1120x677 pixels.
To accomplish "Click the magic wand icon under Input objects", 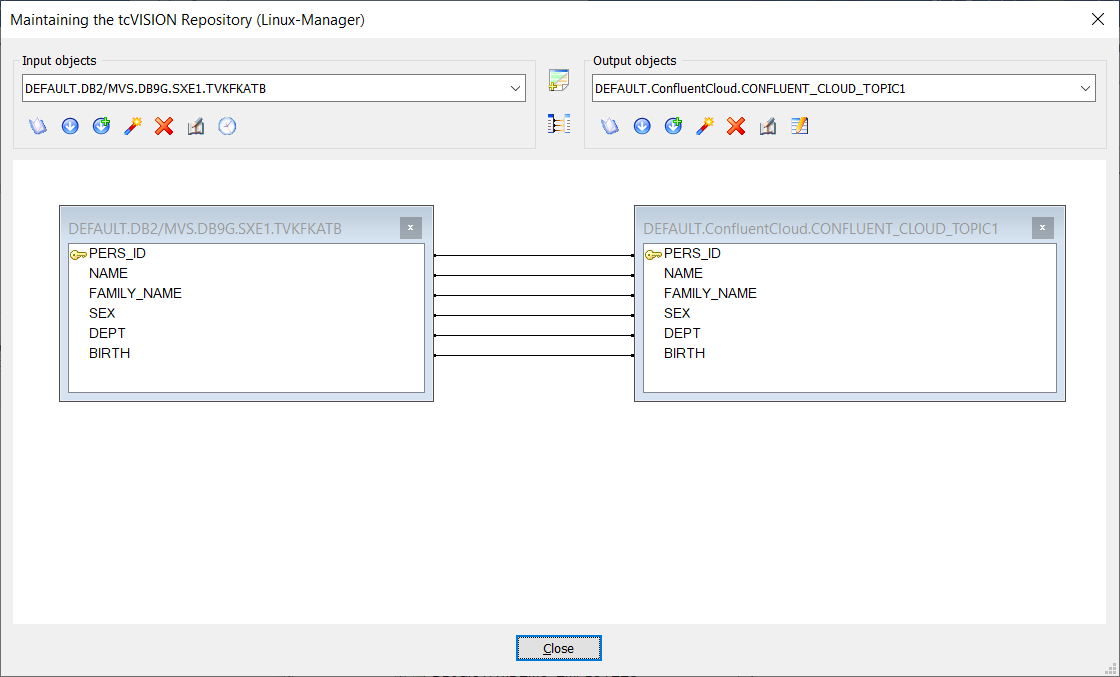I will click(x=133, y=126).
